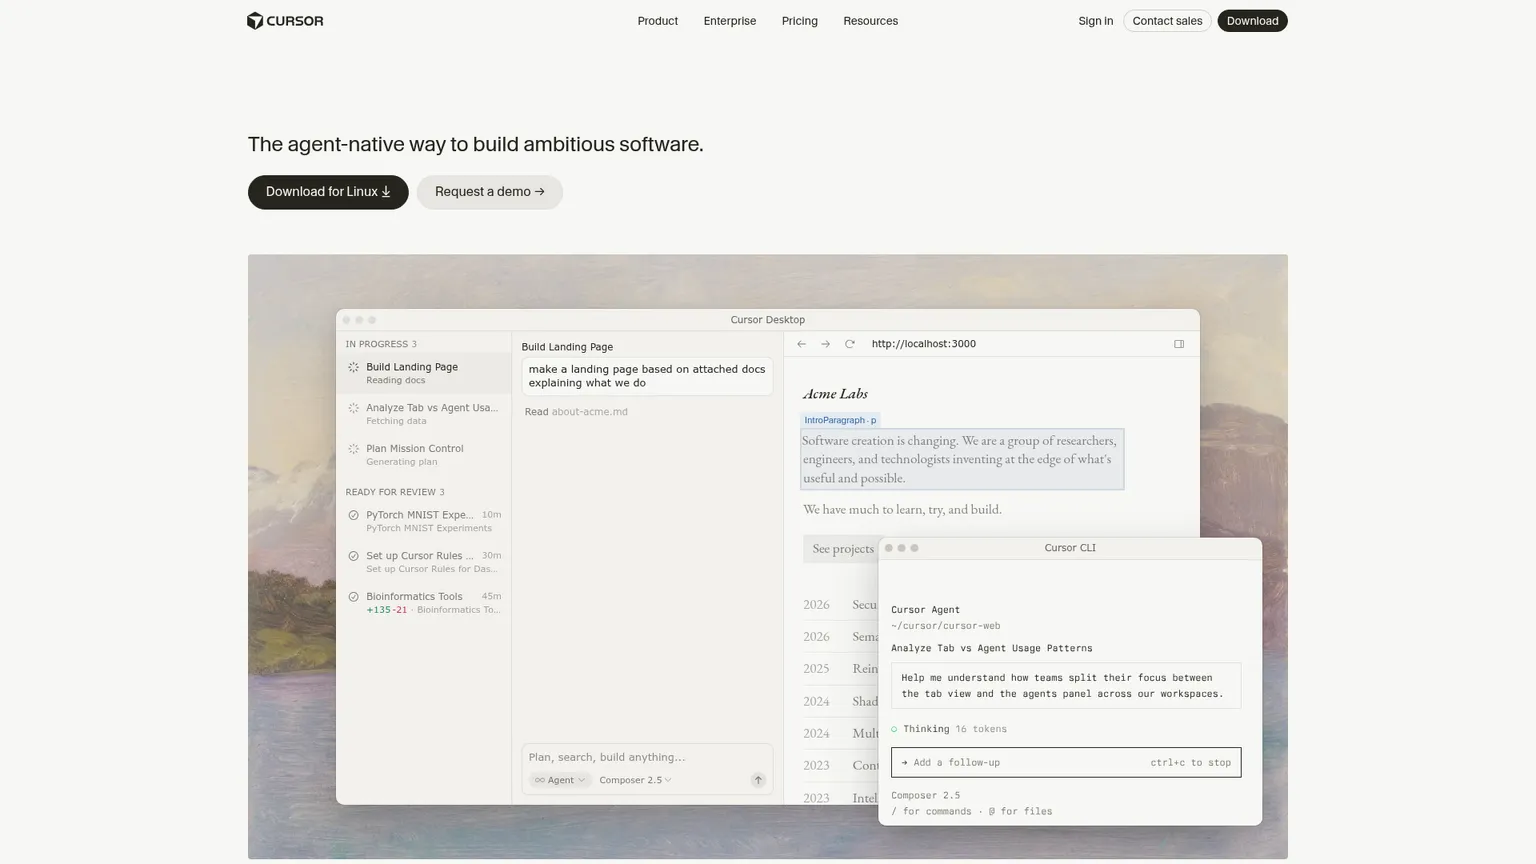The image size is (1536, 864).
Task: Open the Set up Cursor Rules review item
Action: click(424, 562)
